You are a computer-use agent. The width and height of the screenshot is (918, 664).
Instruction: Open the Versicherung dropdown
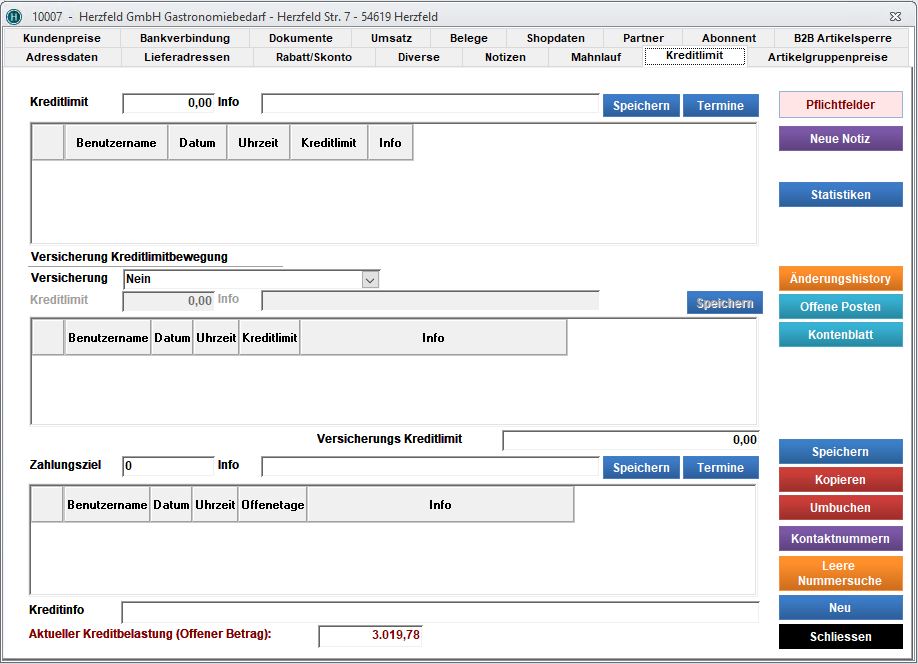point(370,280)
